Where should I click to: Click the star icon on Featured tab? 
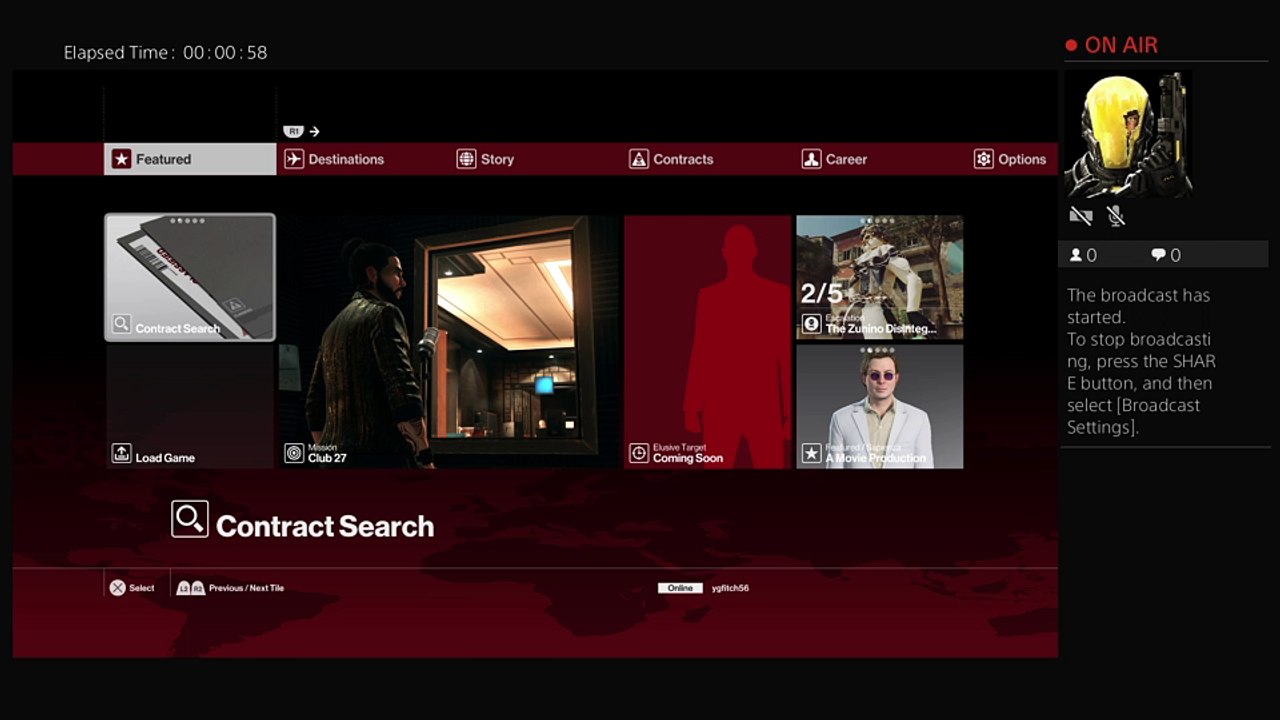(121, 159)
